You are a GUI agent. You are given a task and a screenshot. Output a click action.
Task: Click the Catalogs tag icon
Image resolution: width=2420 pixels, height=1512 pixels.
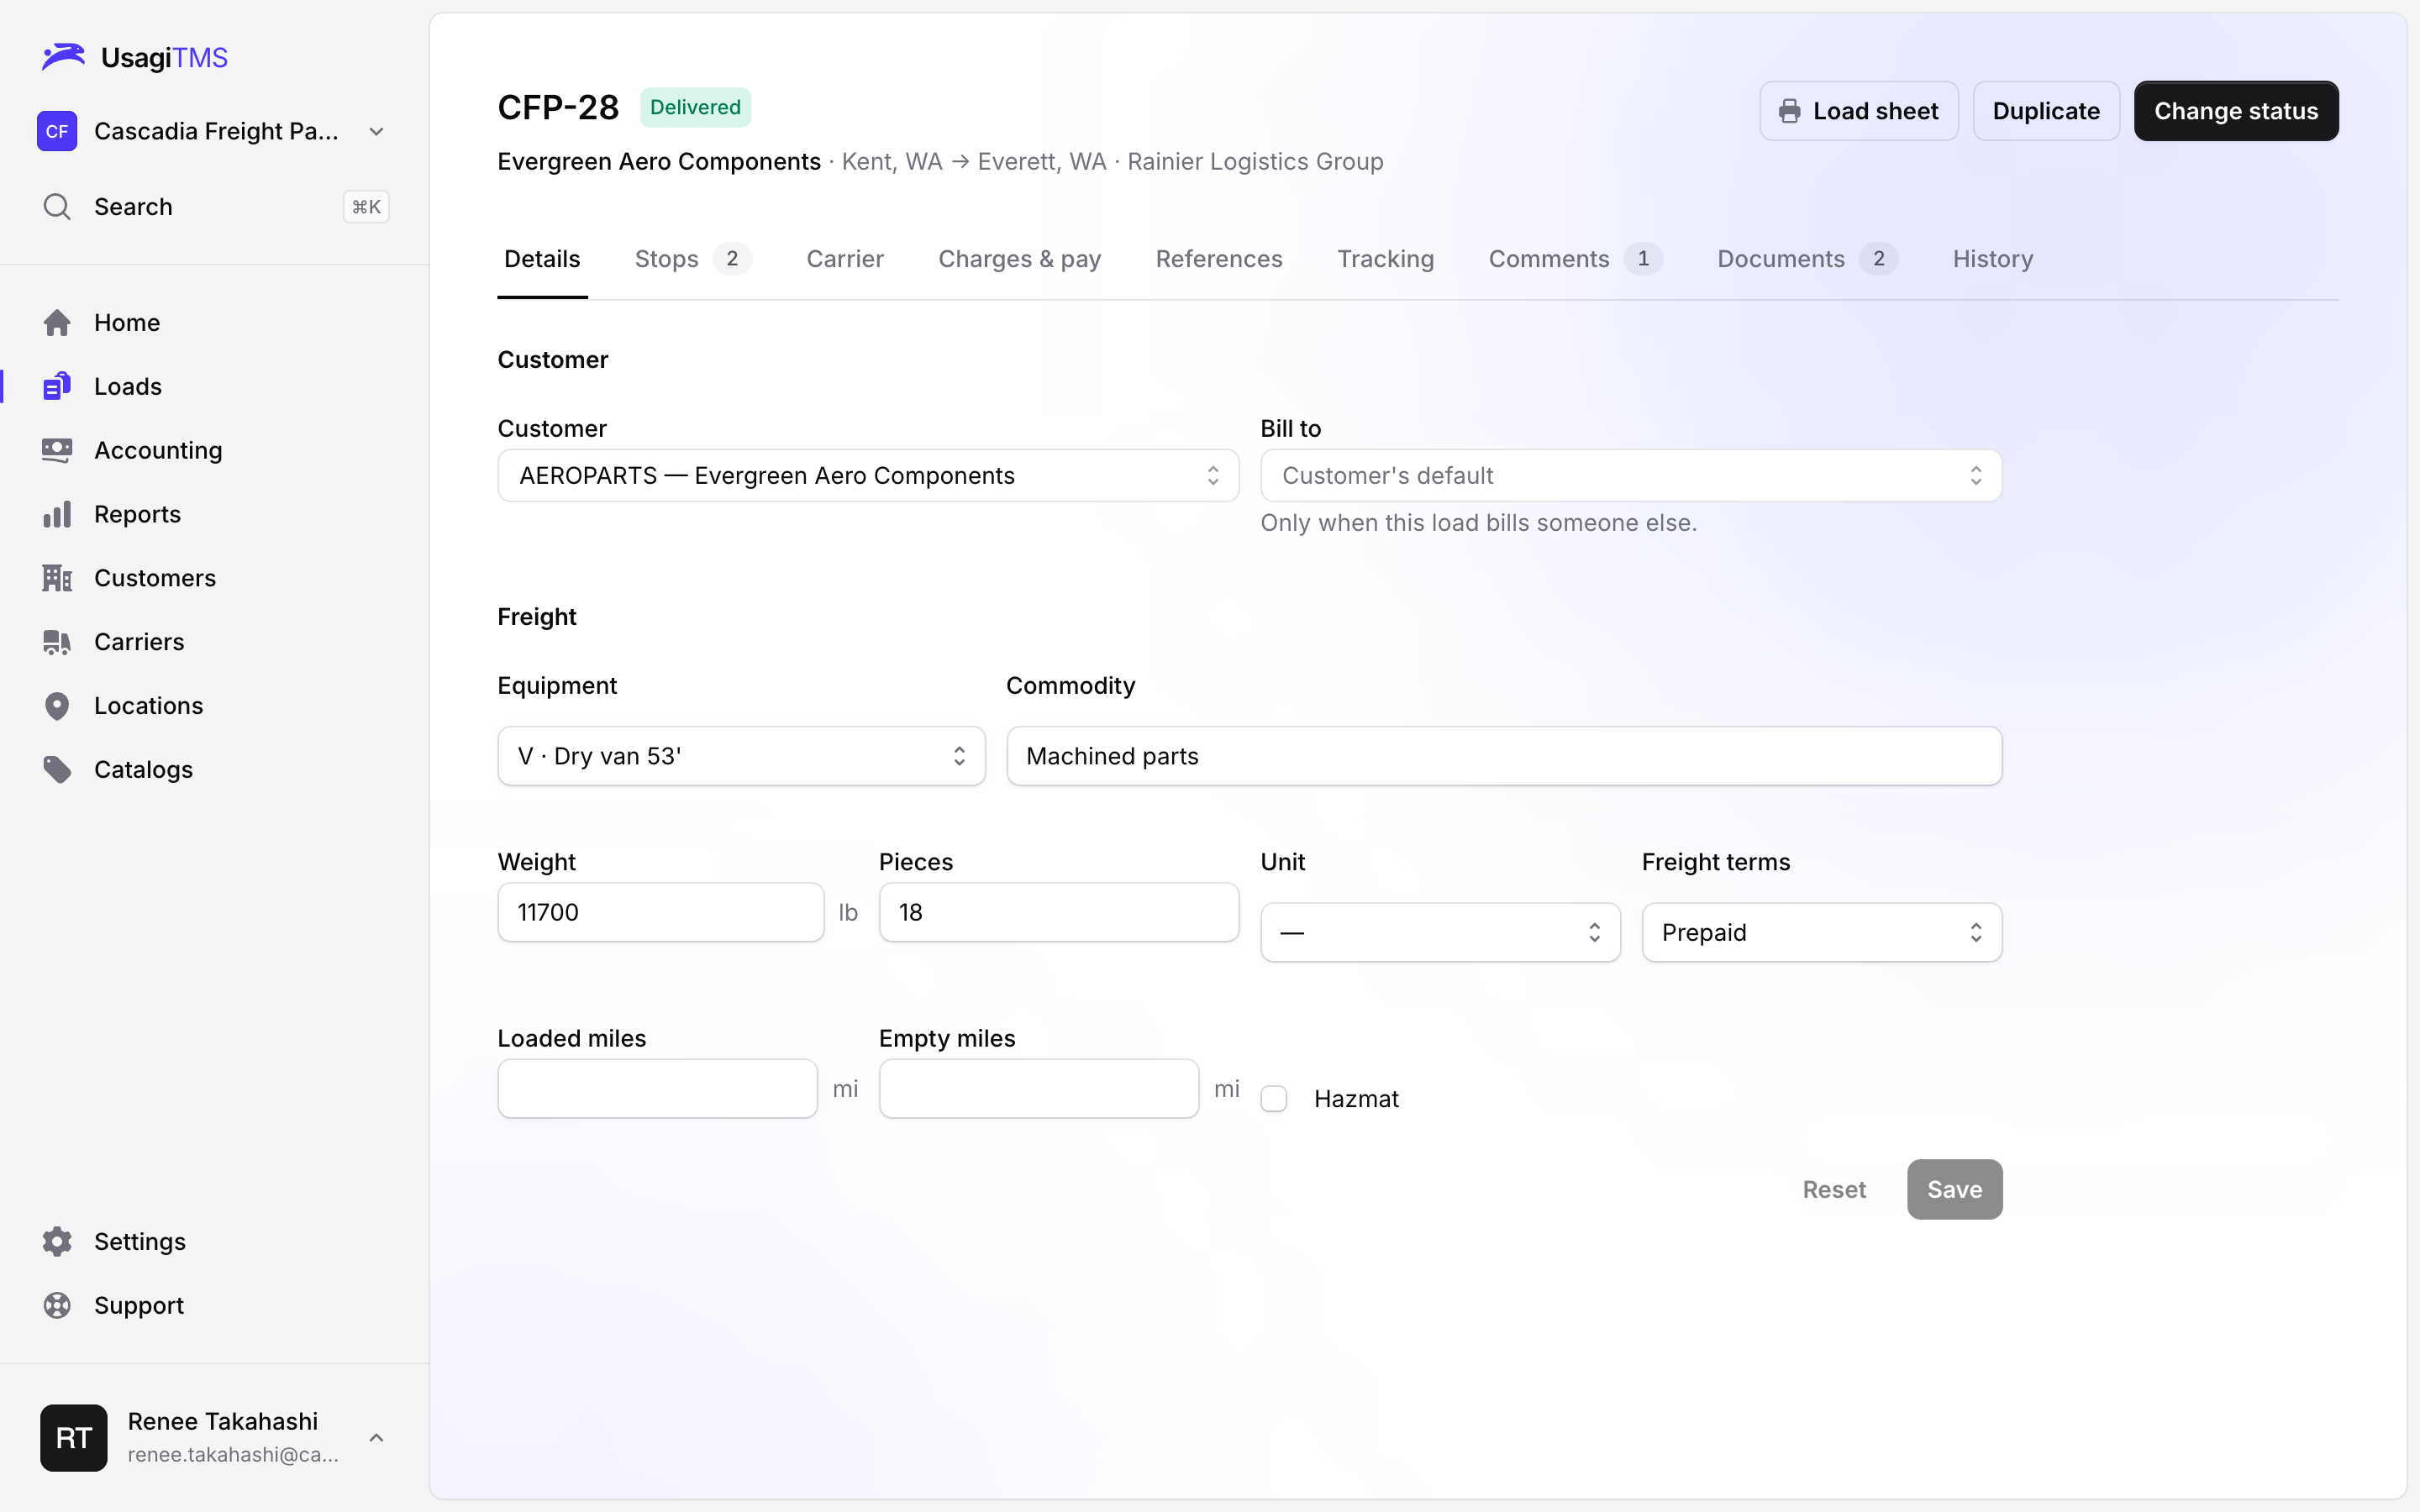[x=57, y=770]
